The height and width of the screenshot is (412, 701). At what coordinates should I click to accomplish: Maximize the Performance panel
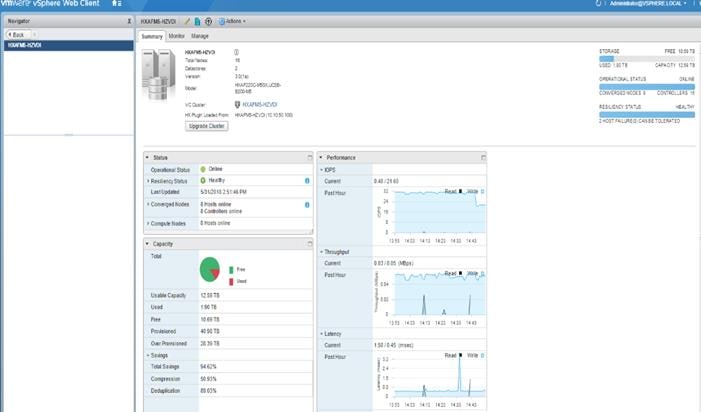pyautogui.click(x=483, y=157)
